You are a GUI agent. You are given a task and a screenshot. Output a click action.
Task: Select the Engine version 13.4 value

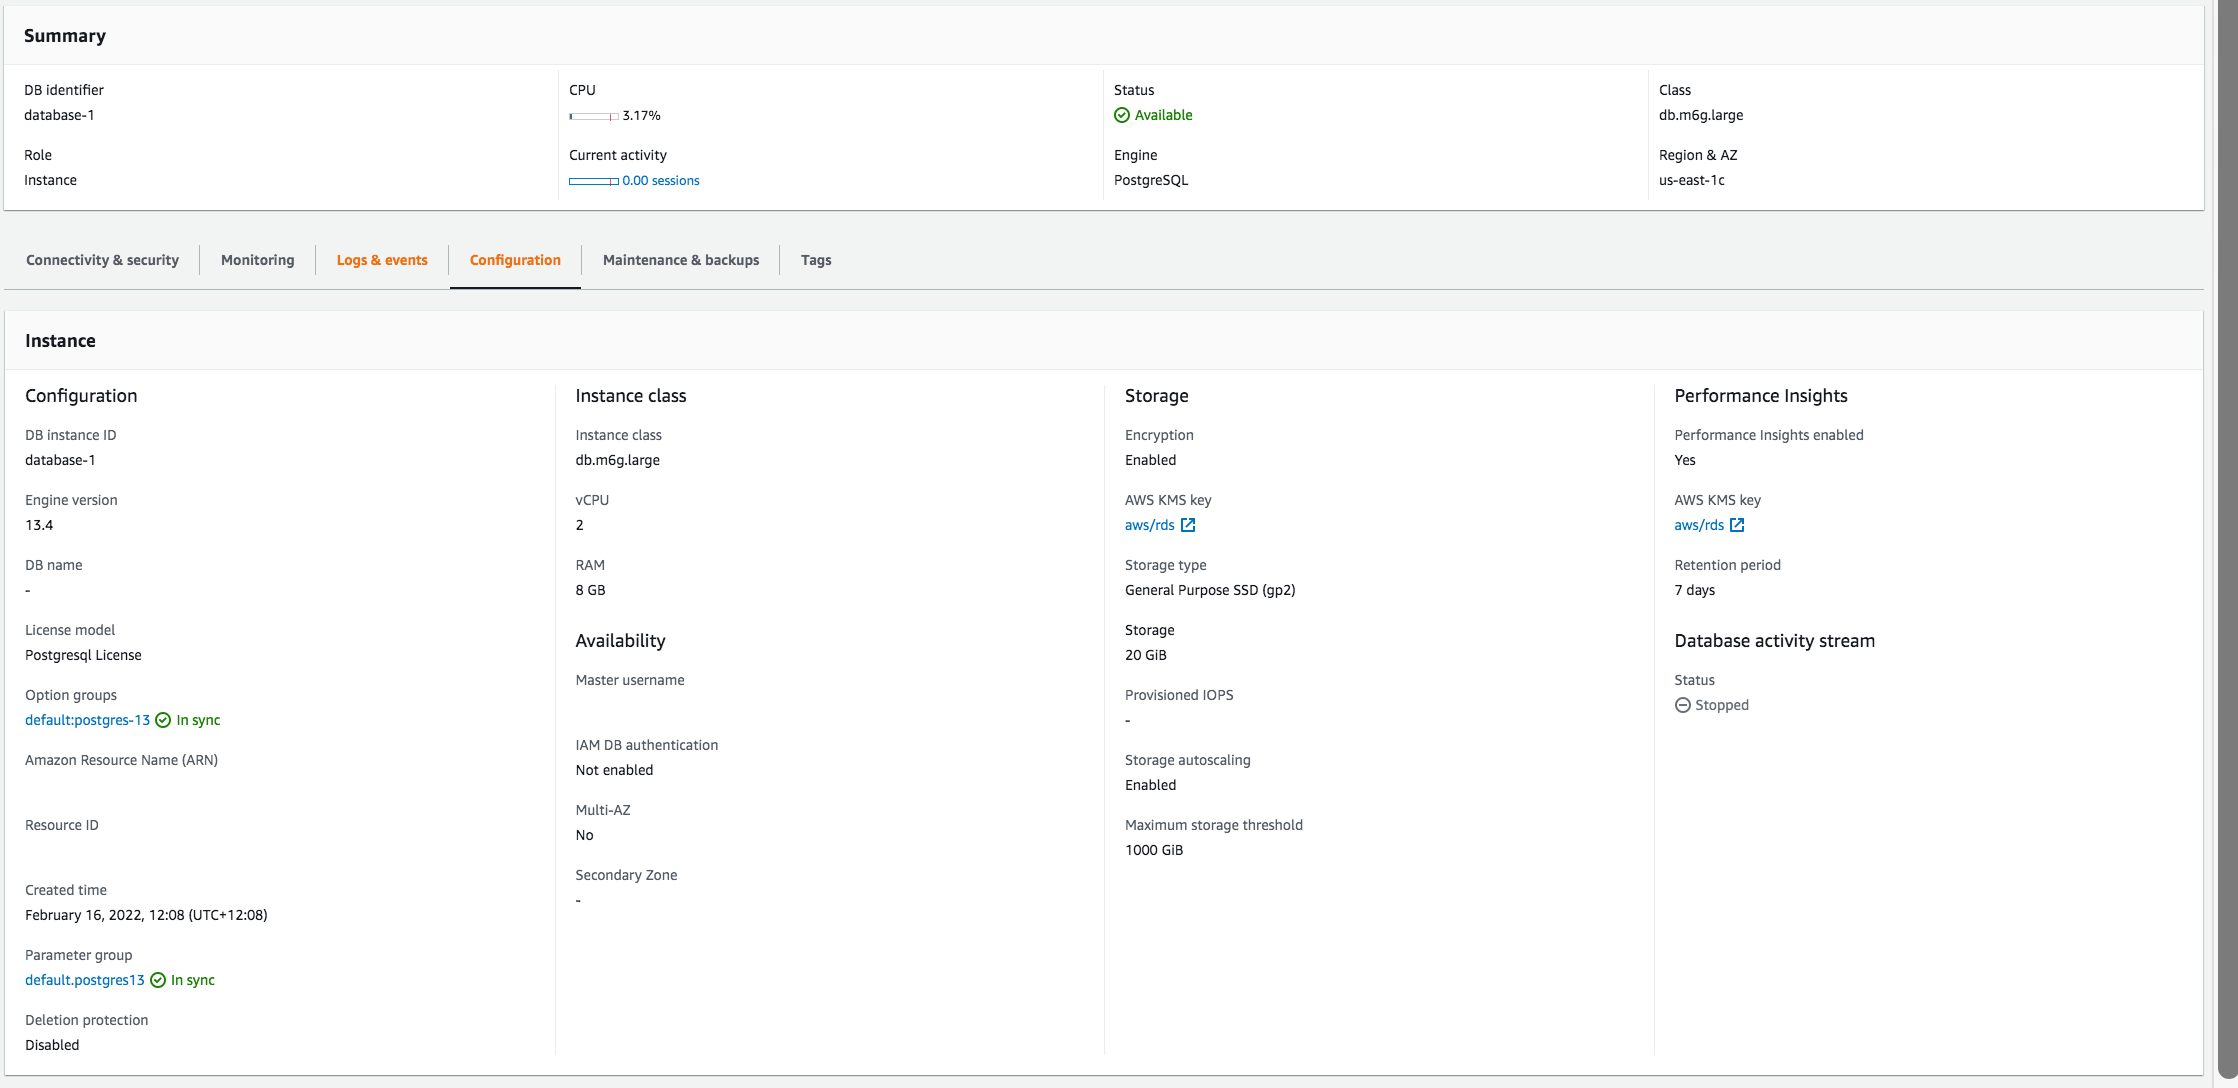click(39, 525)
